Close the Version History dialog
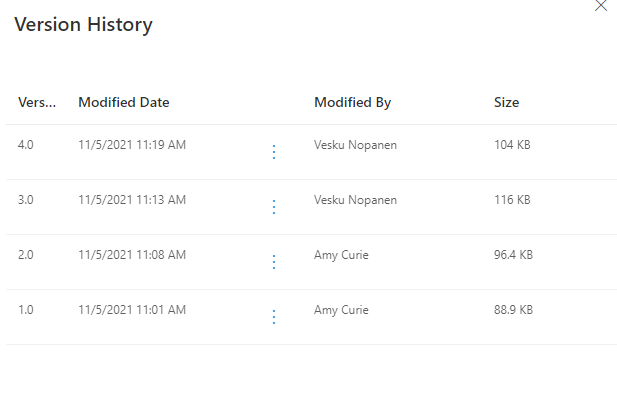 [x=601, y=6]
